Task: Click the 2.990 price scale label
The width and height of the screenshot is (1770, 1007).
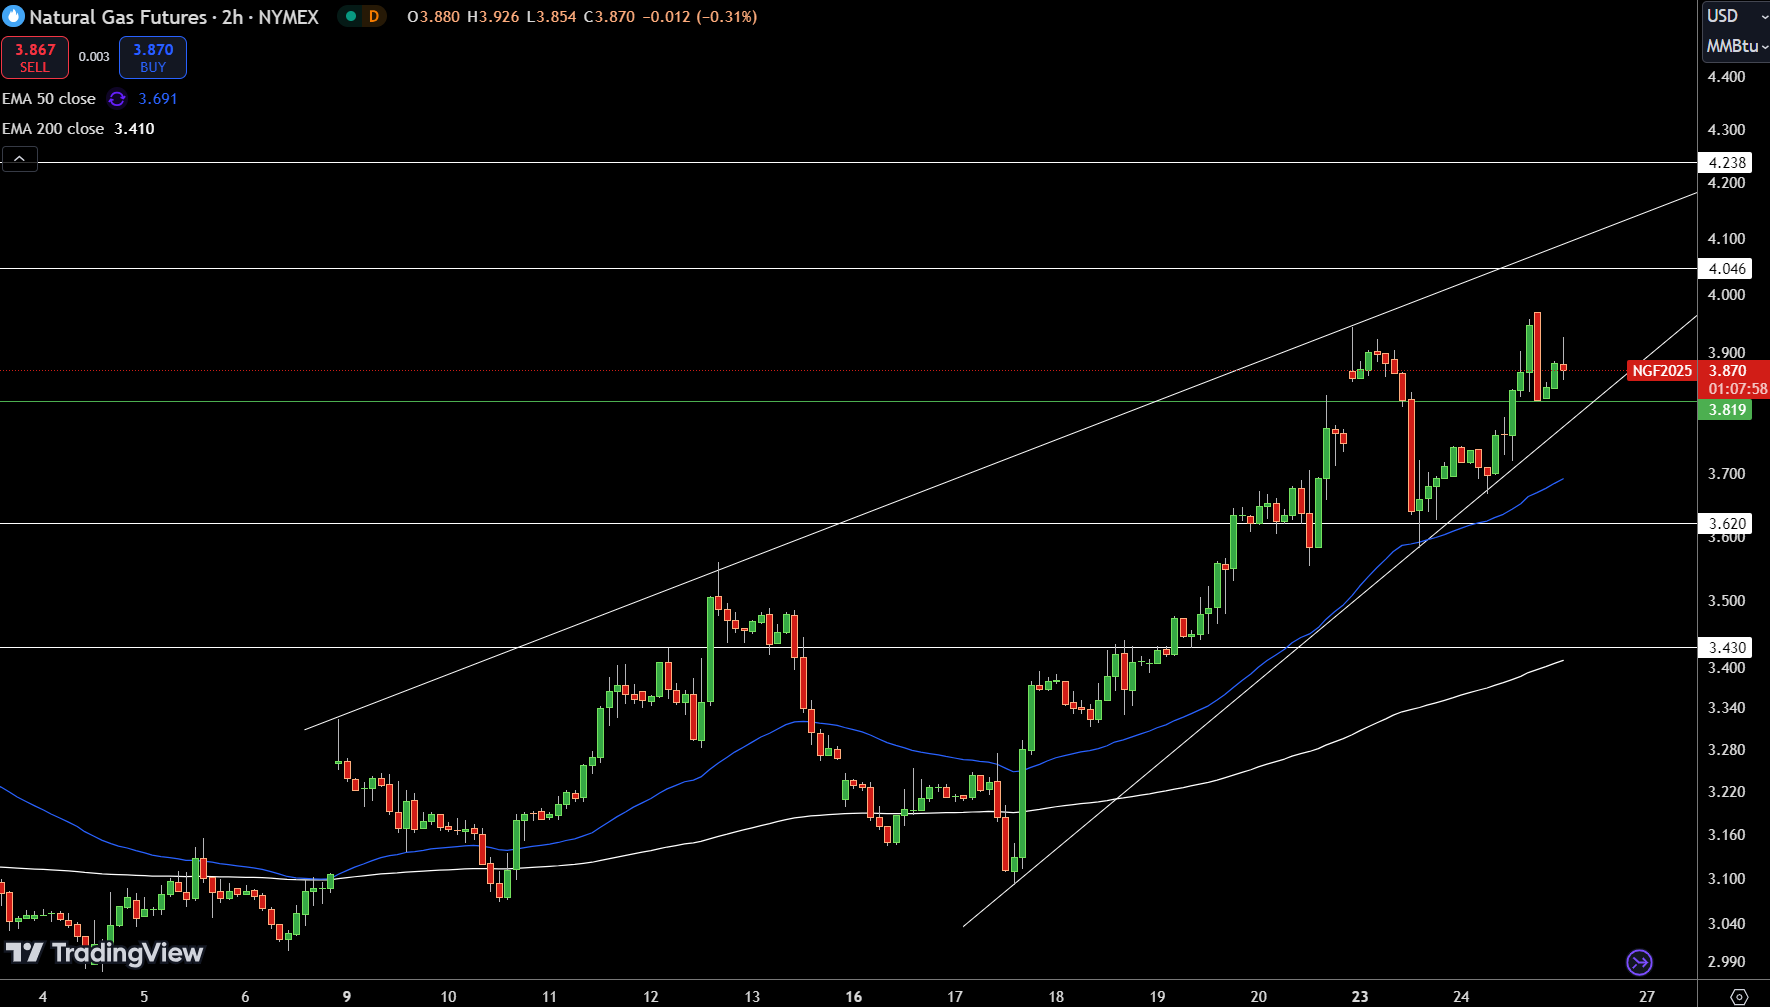Action: point(1727,962)
